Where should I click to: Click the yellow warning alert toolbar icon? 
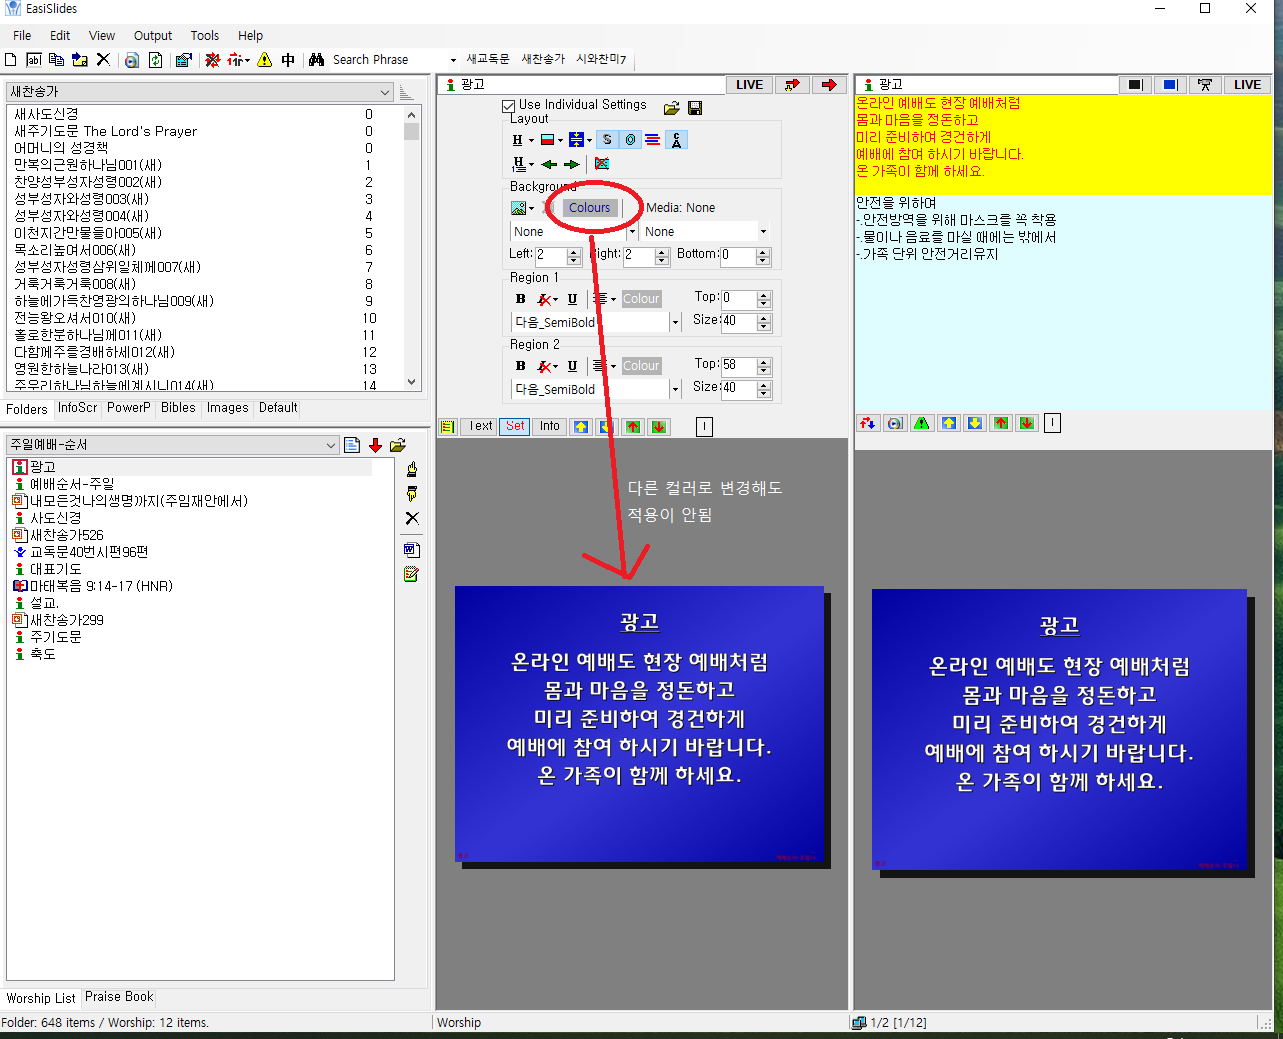pyautogui.click(x=264, y=60)
